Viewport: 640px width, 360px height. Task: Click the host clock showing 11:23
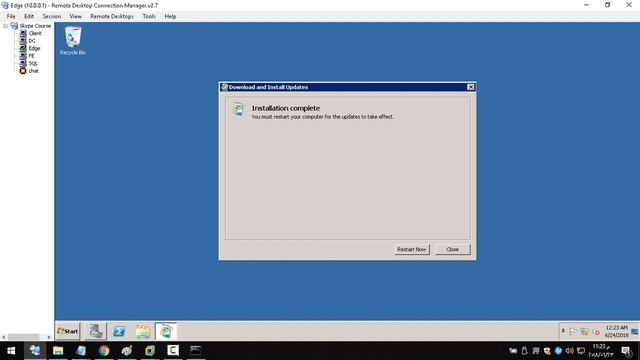(602, 351)
